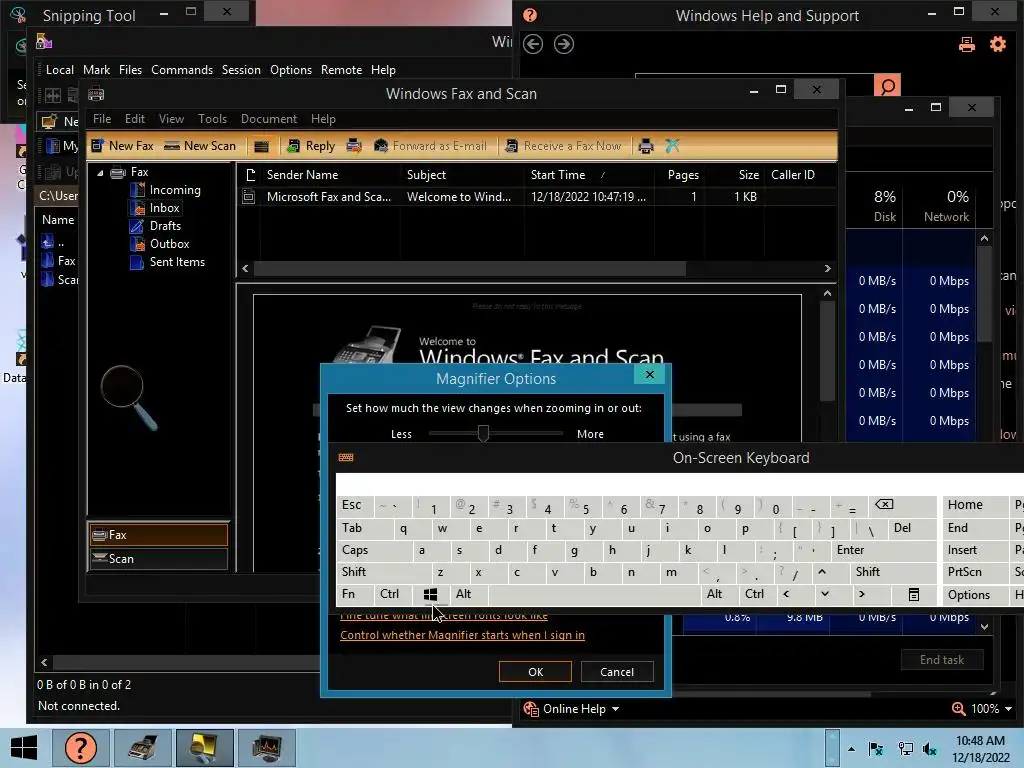Open the Windows Start button

click(x=24, y=748)
